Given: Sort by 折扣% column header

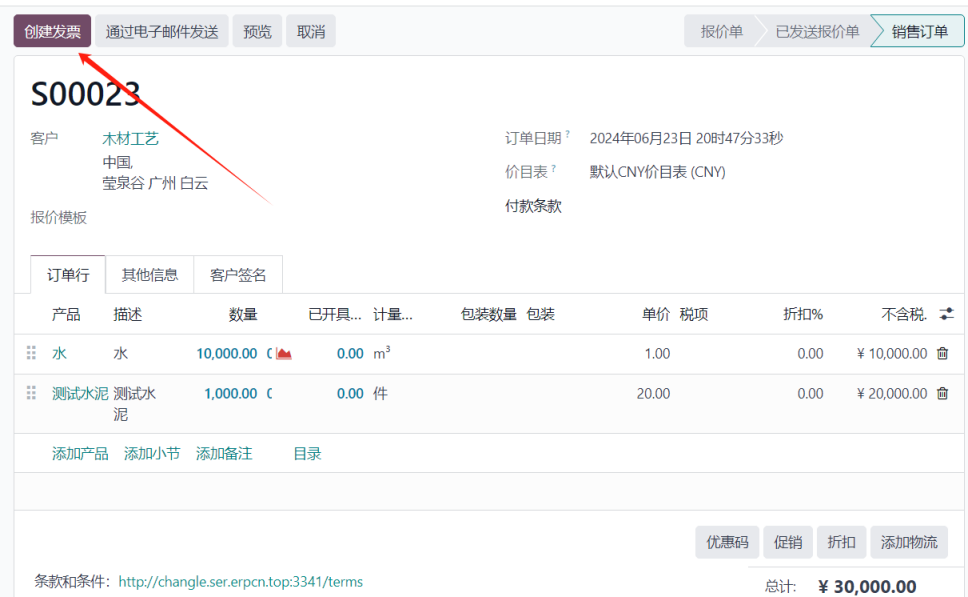Looking at the screenshot, I should coord(803,314).
